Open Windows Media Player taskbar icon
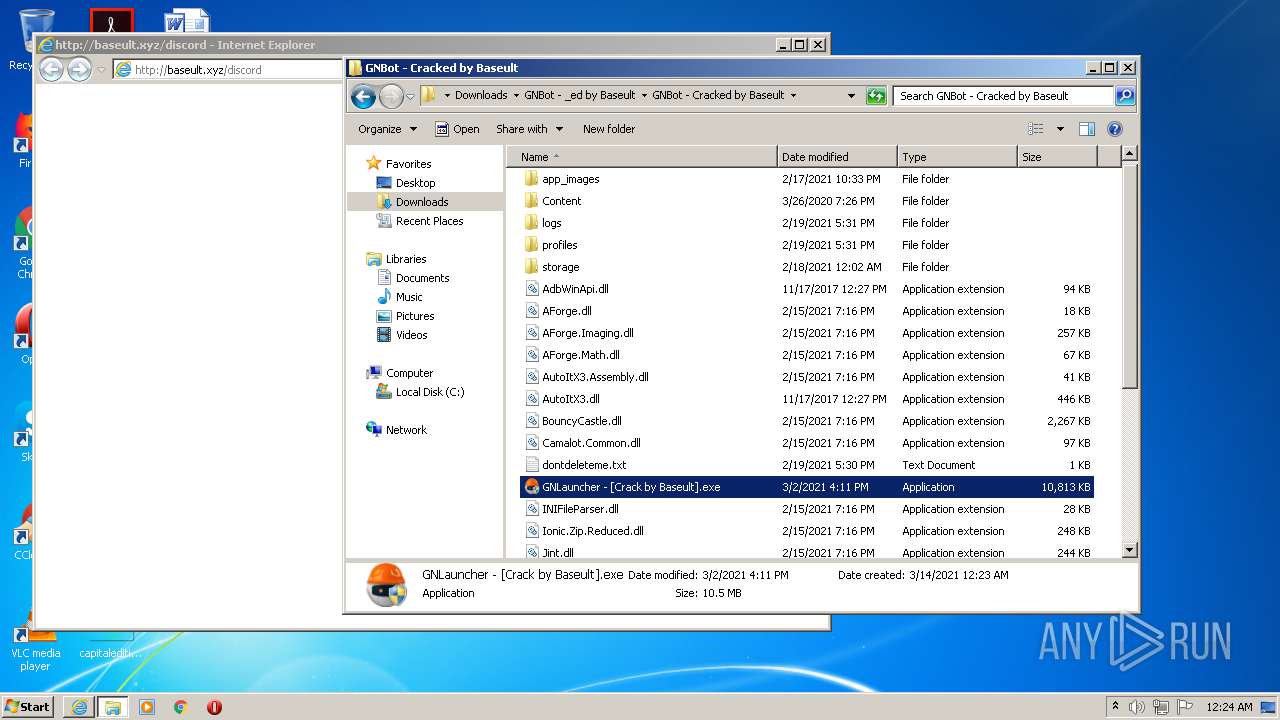Screen dimensions: 1280x720 (x=147, y=707)
